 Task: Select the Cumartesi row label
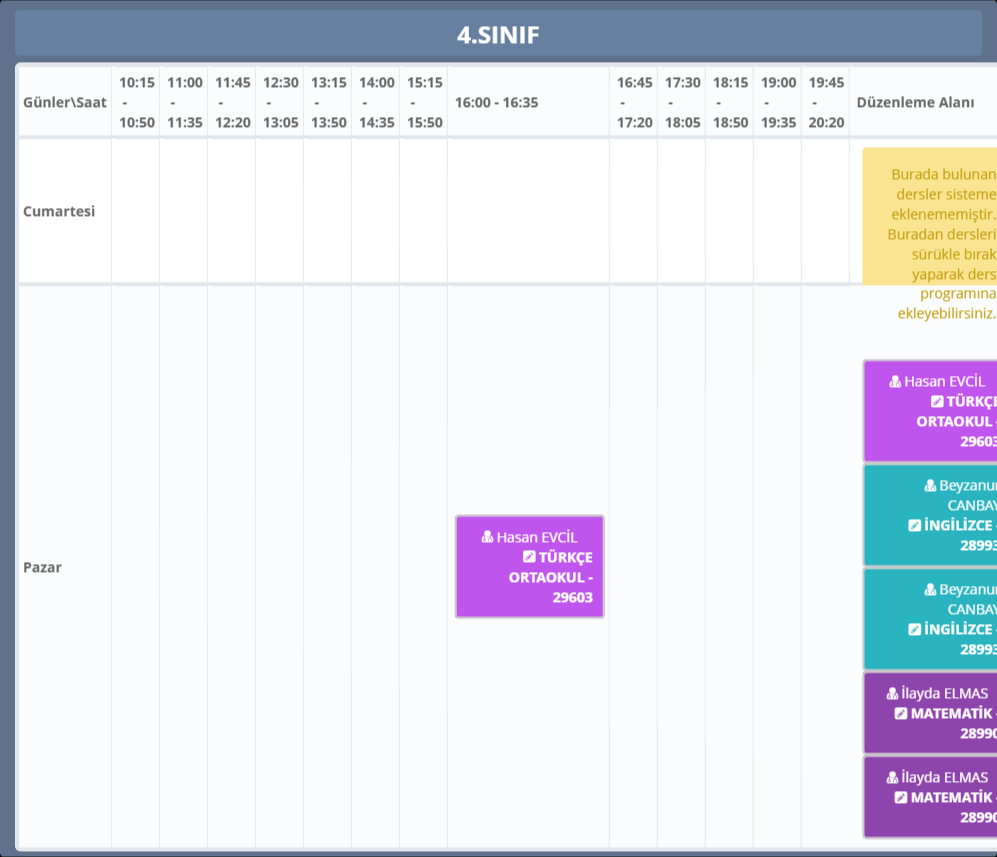click(60, 212)
